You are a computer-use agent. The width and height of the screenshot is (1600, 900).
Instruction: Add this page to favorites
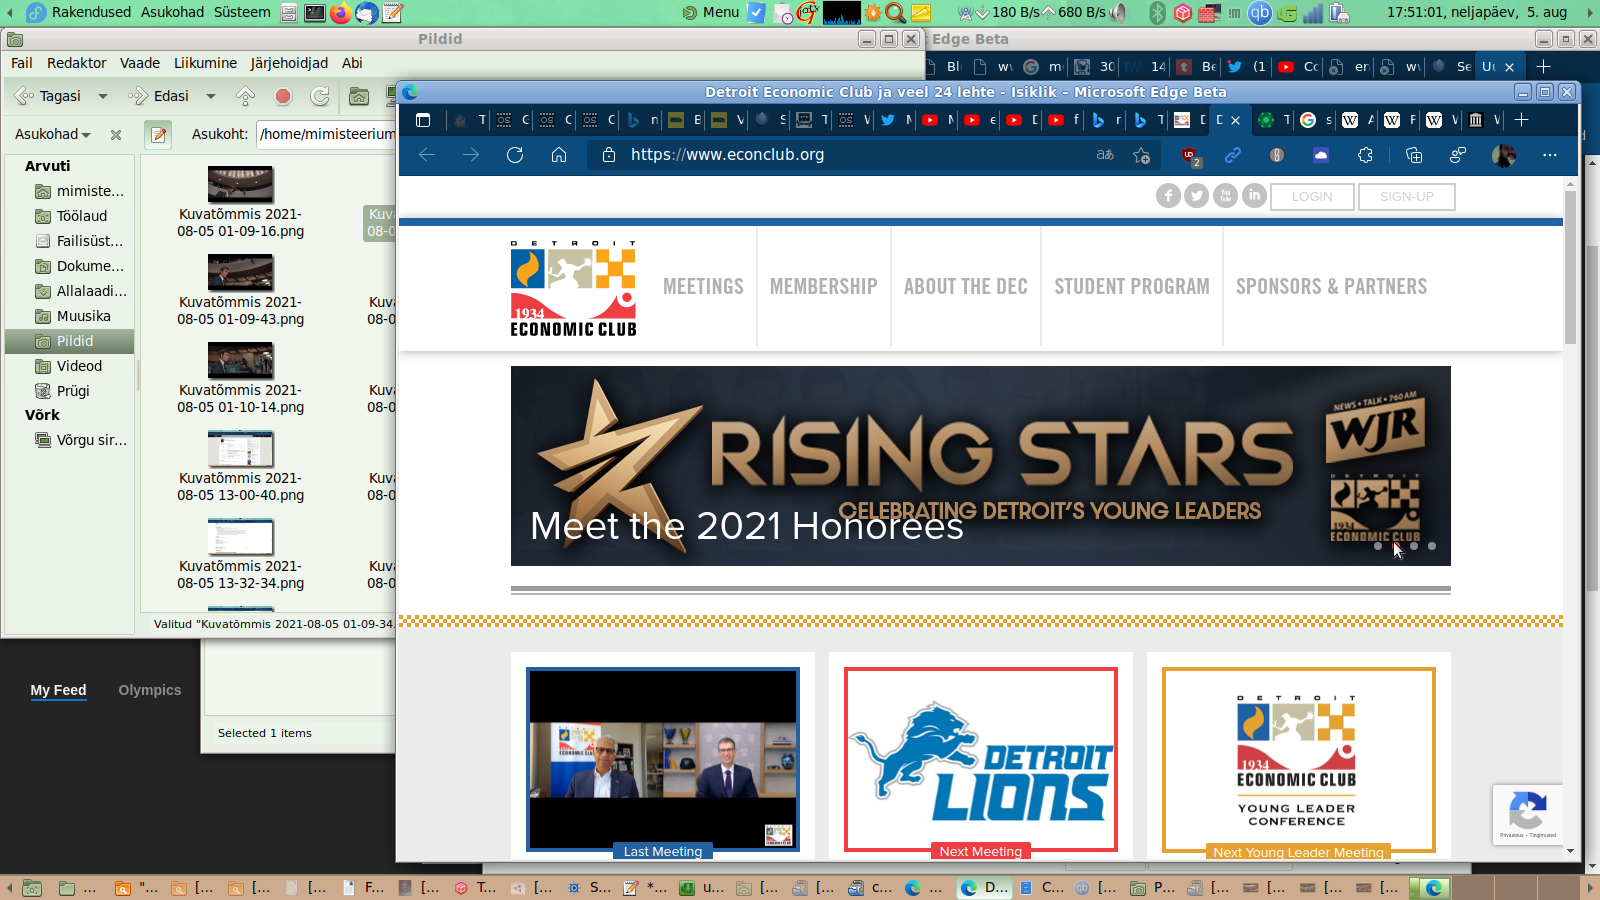1141,155
